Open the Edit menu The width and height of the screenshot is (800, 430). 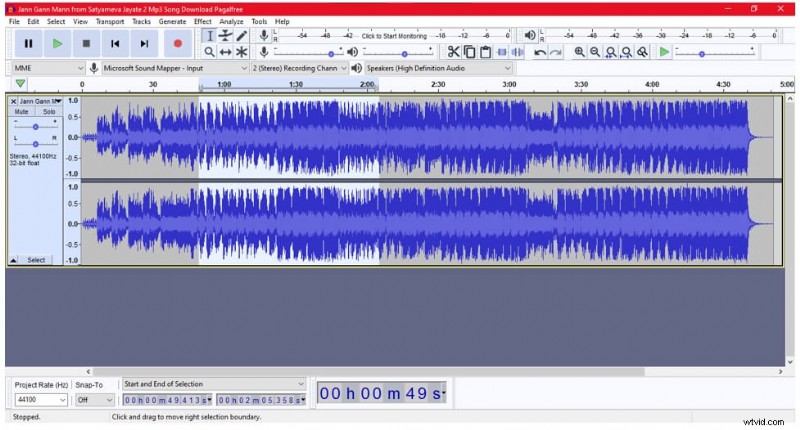pos(33,21)
